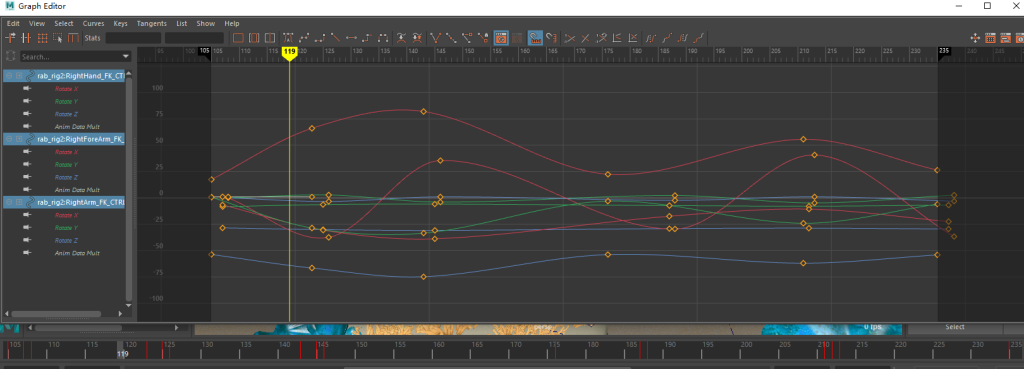1024x369 pixels.
Task: Apply Auto tangents to selected keys
Action: (x=288, y=38)
